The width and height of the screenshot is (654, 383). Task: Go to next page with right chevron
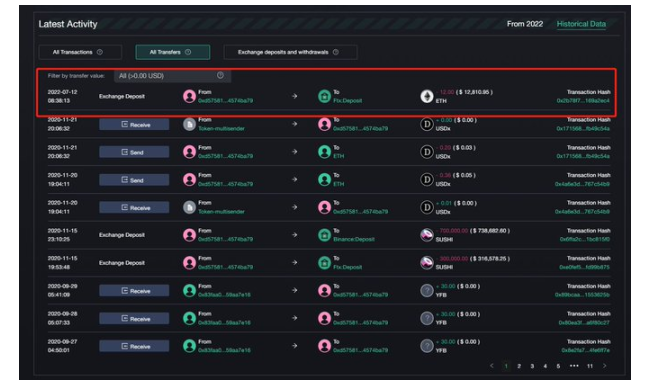click(x=604, y=366)
